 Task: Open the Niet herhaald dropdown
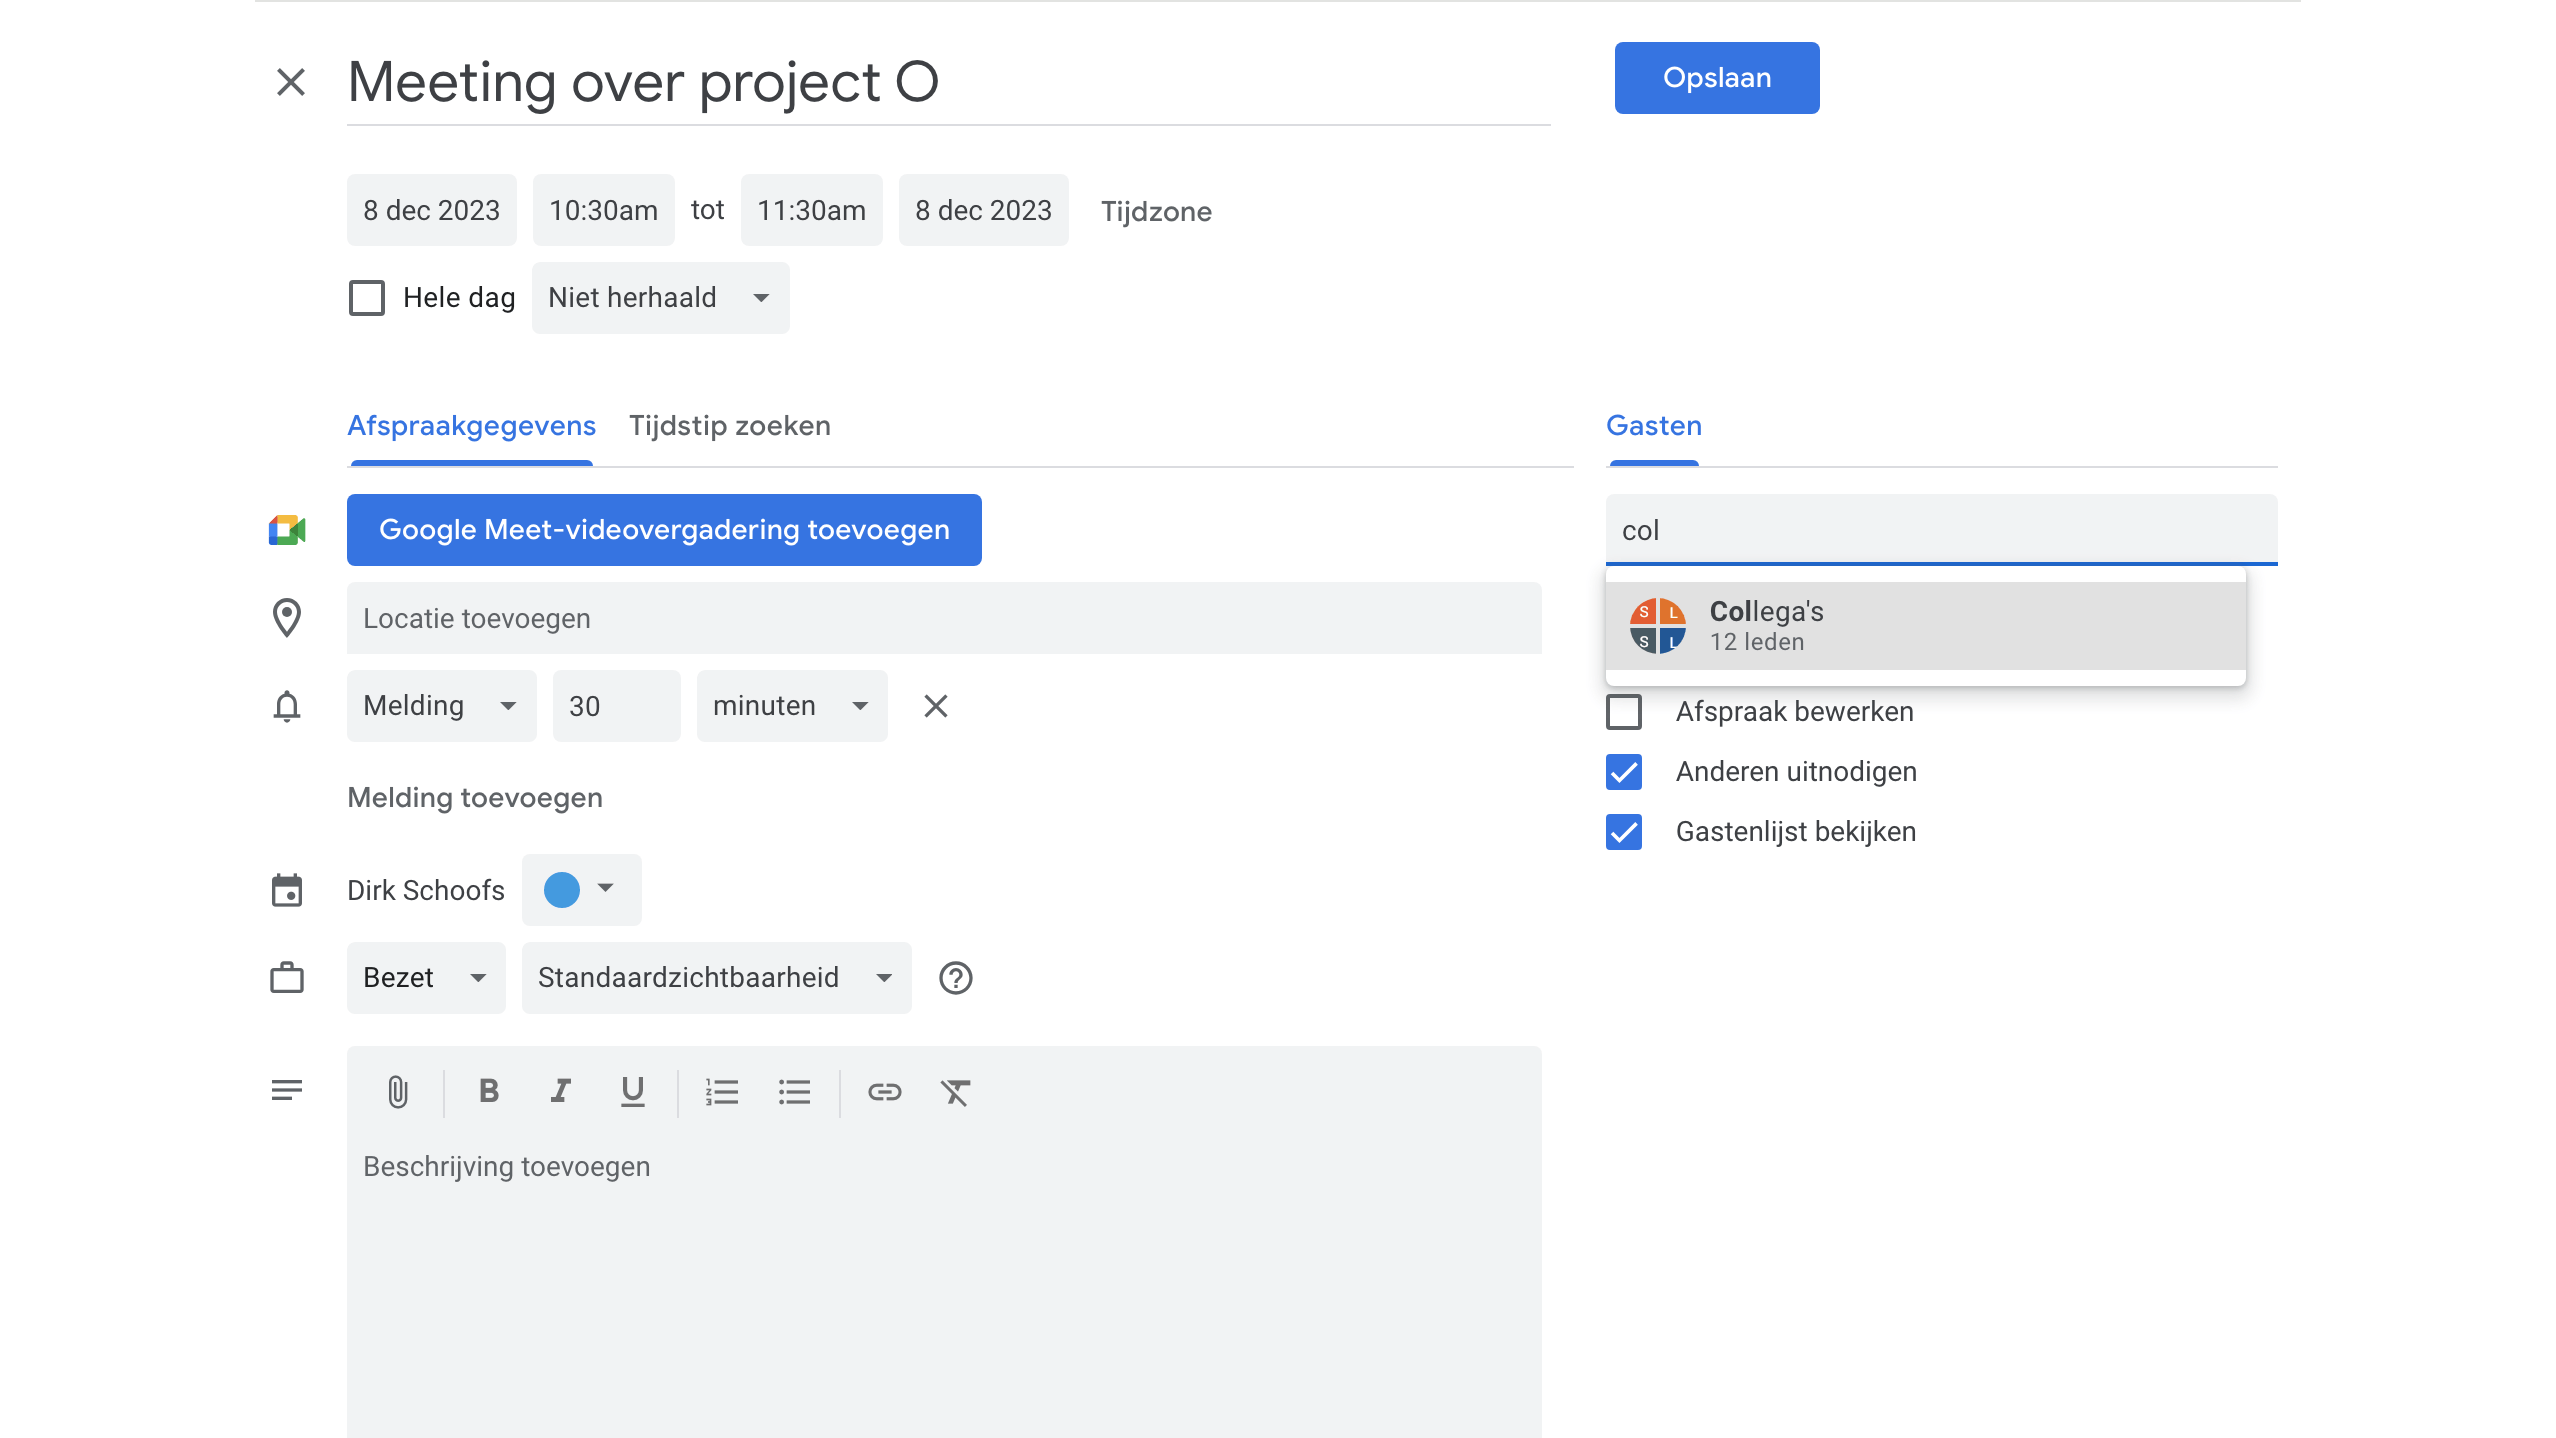point(660,298)
